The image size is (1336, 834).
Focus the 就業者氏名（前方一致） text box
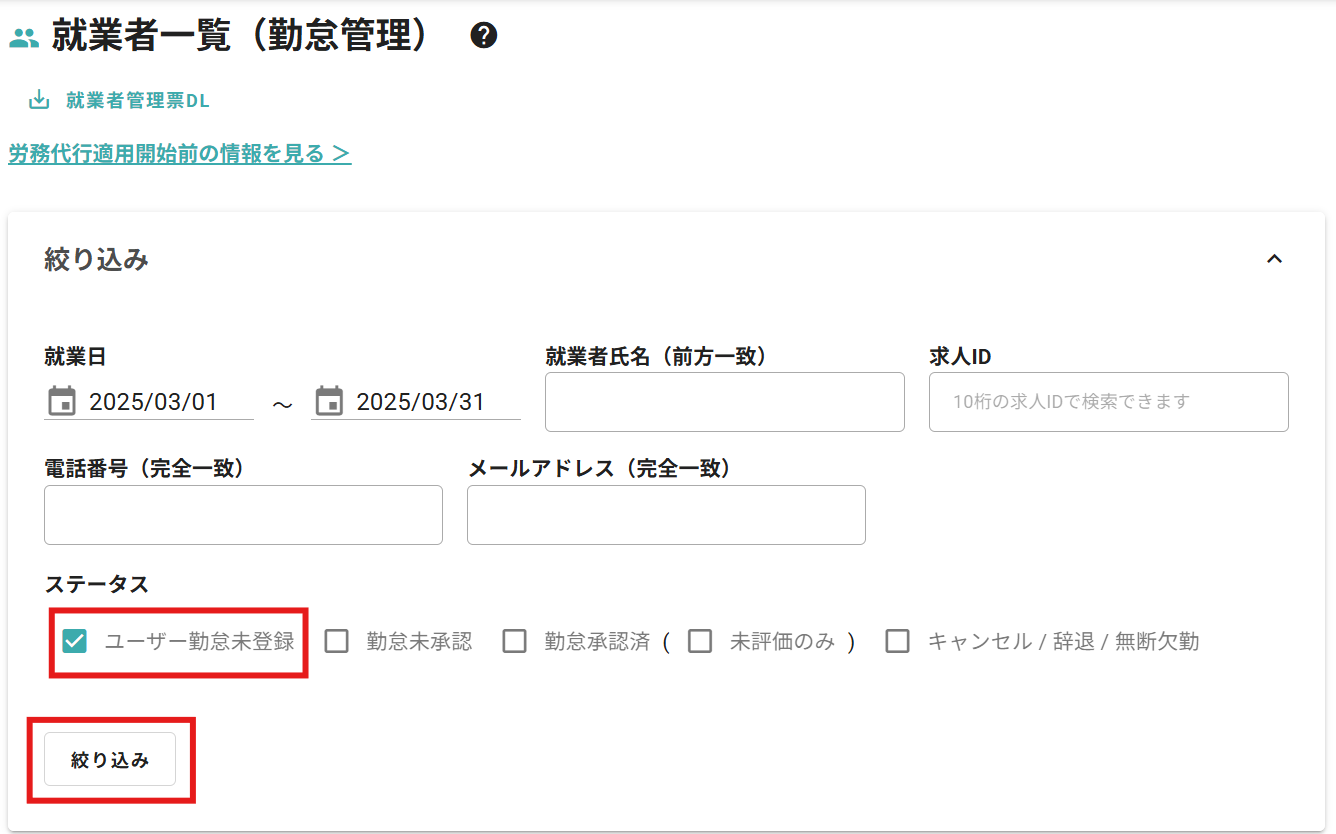(x=724, y=402)
